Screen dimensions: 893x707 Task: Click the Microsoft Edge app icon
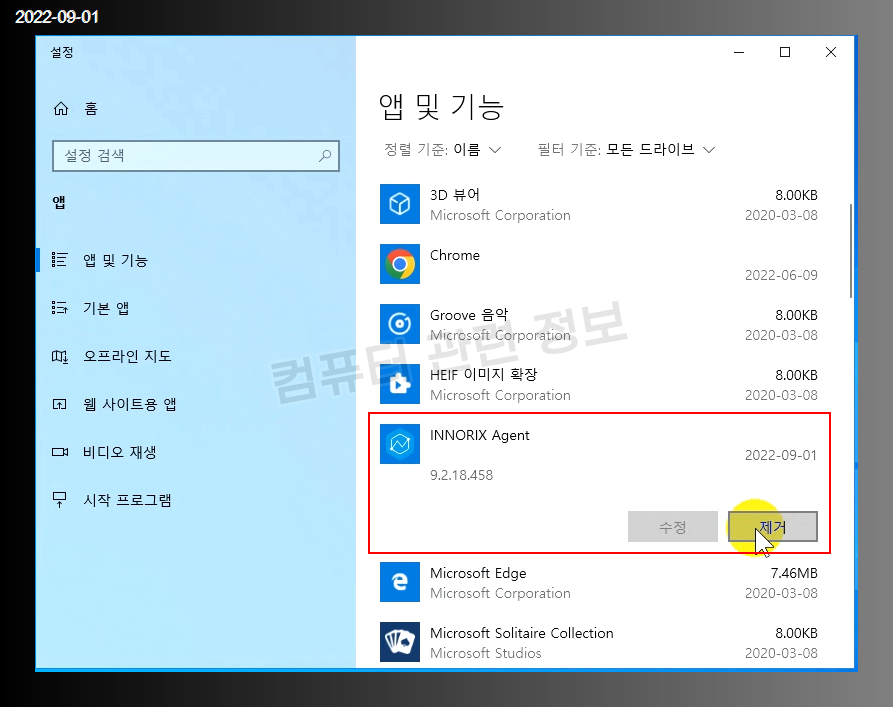[x=400, y=582]
